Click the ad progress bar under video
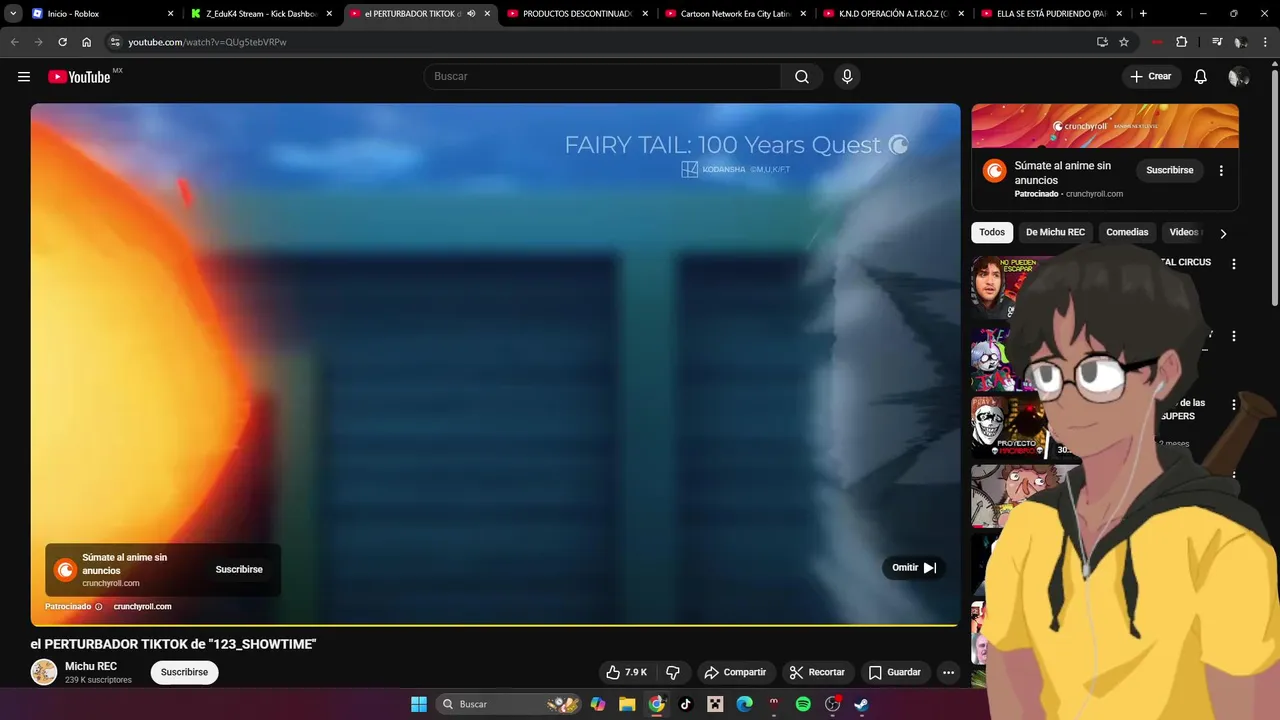Screen dimensions: 1280x720 (x=495, y=625)
